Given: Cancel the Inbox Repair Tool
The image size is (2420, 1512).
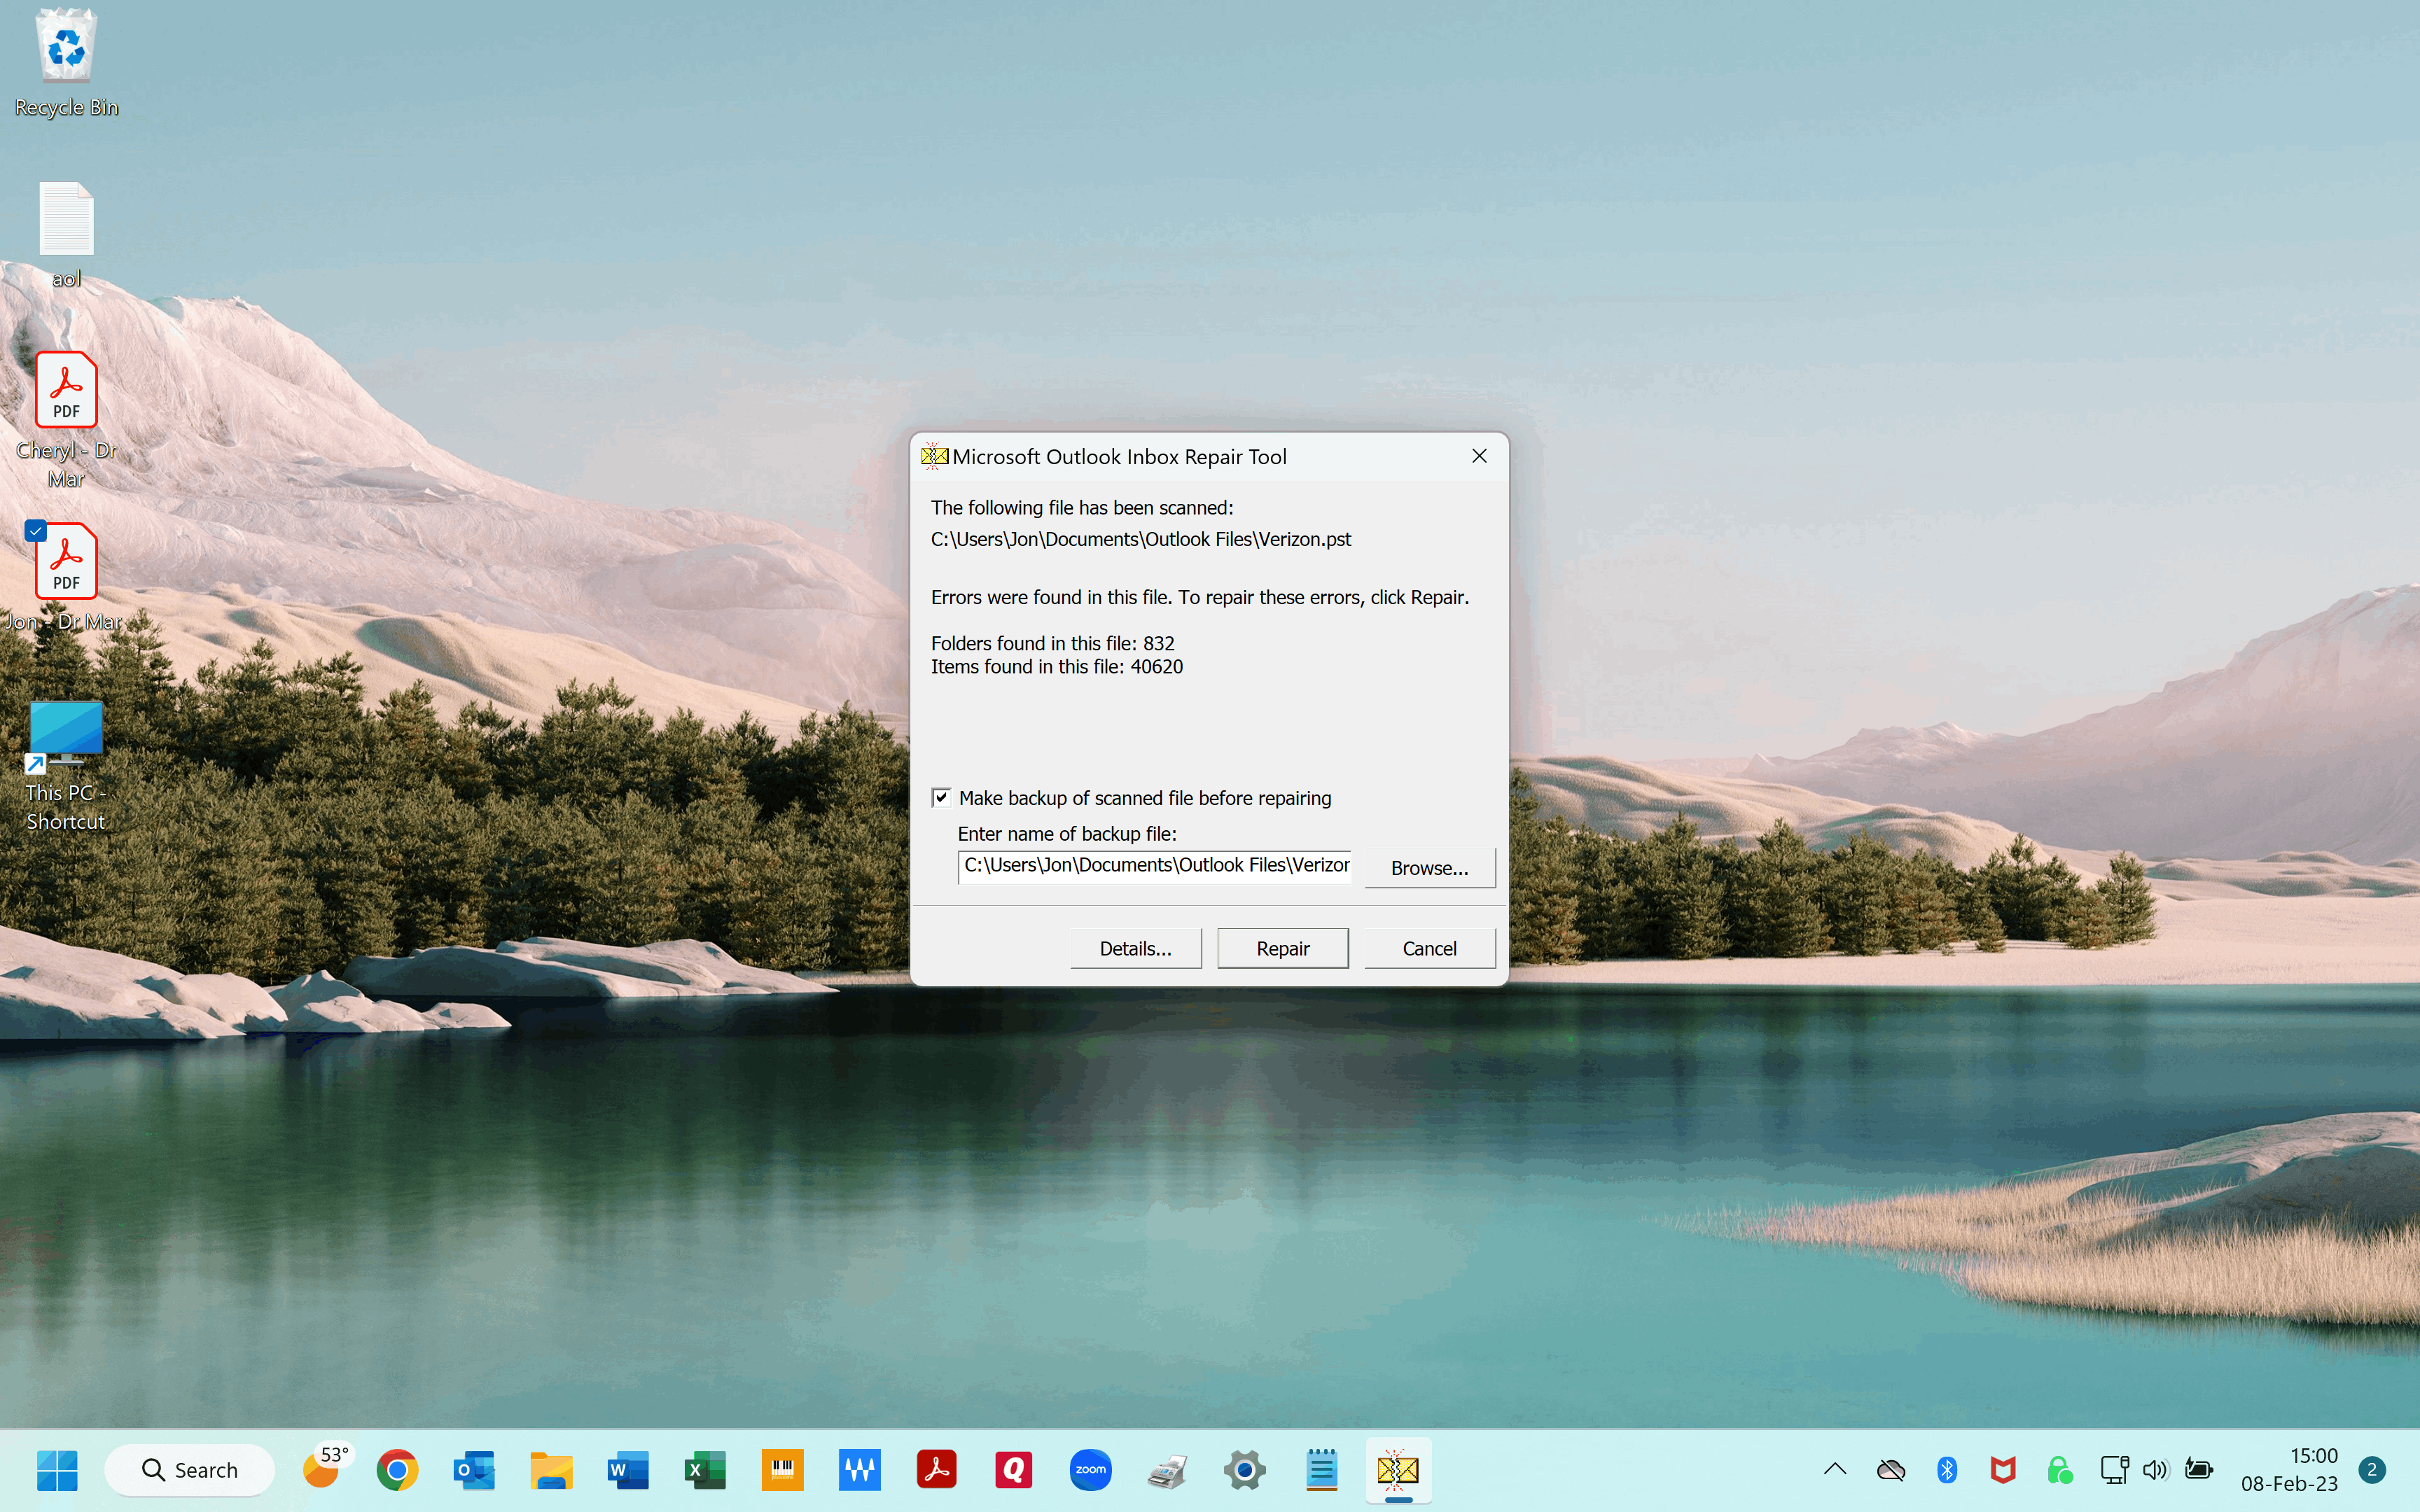Looking at the screenshot, I should [1429, 948].
